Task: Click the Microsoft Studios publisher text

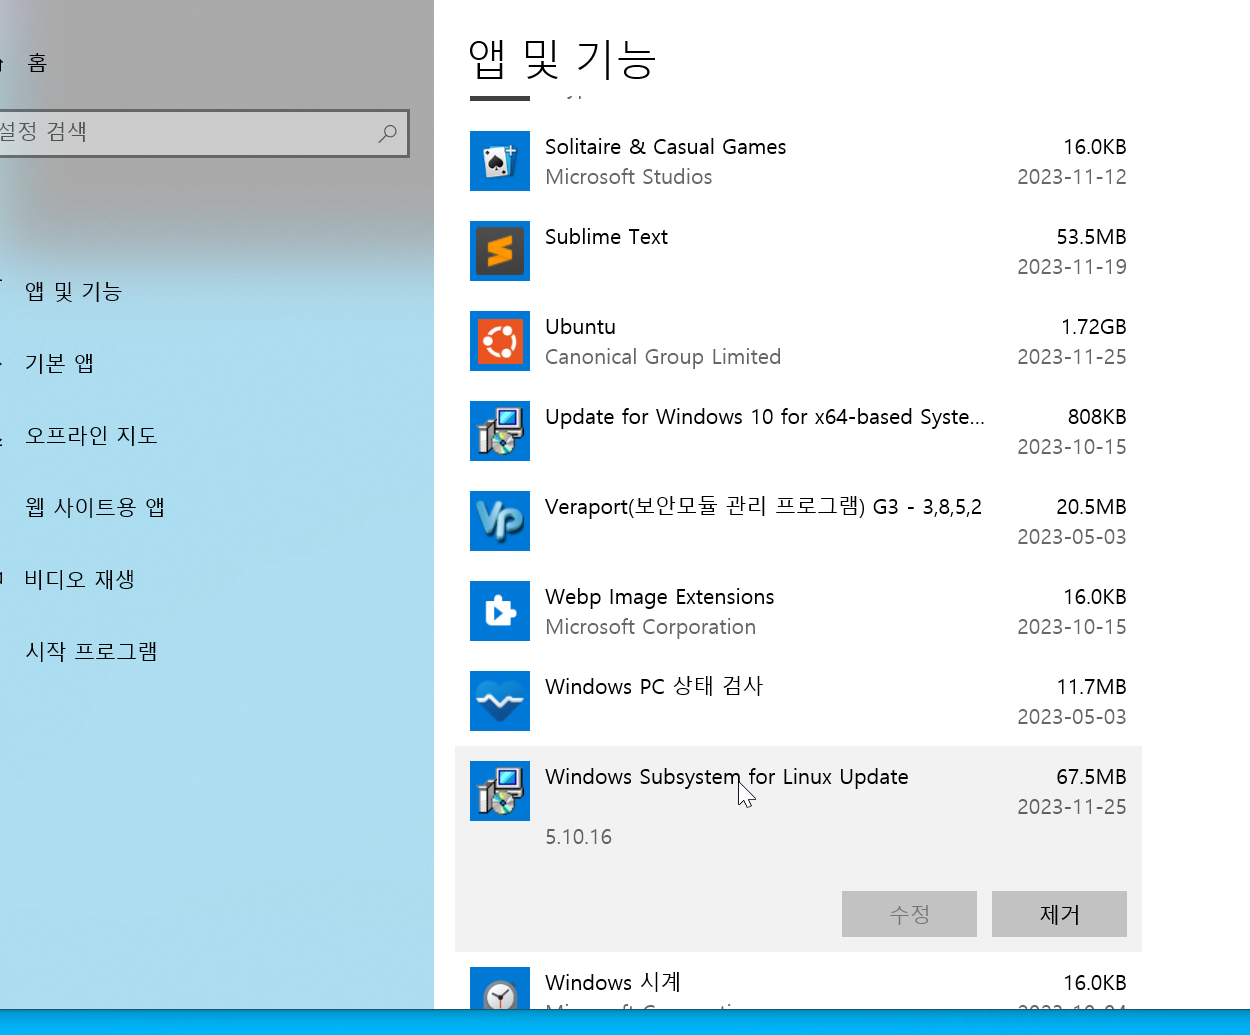Action: (x=629, y=177)
